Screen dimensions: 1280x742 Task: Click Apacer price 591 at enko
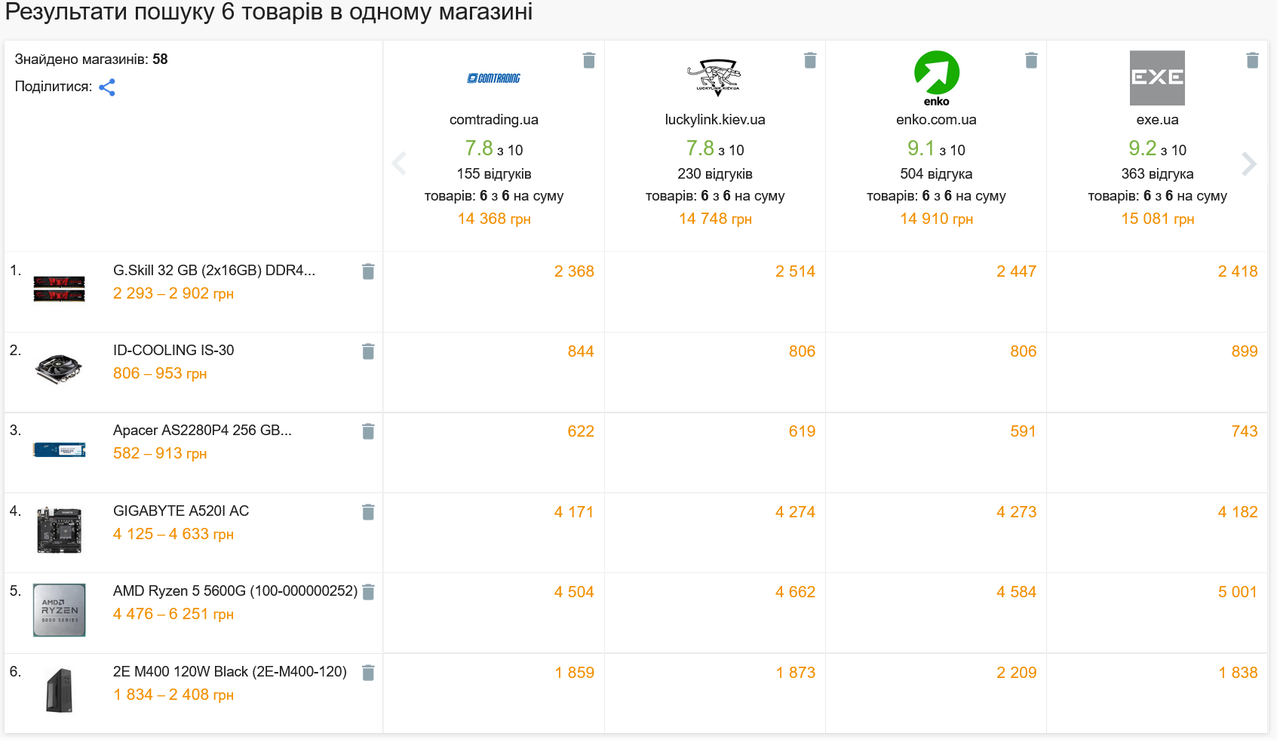[1023, 431]
